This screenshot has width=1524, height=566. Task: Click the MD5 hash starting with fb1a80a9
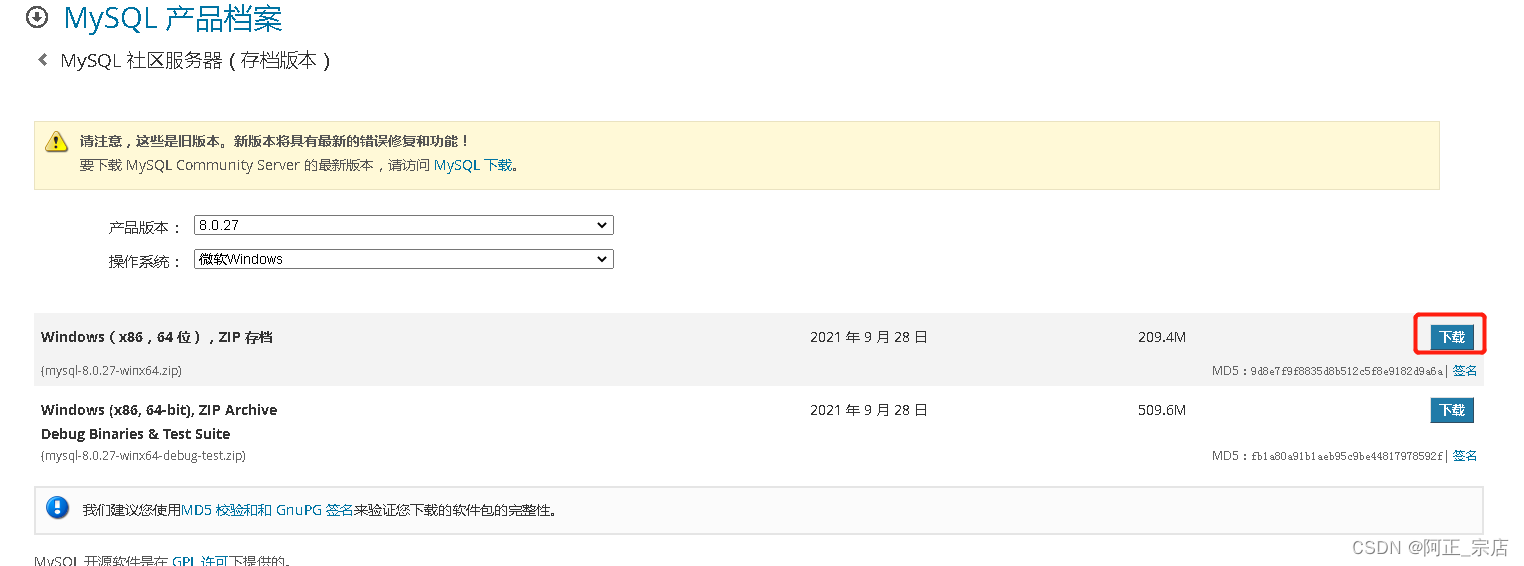[x=1347, y=456]
